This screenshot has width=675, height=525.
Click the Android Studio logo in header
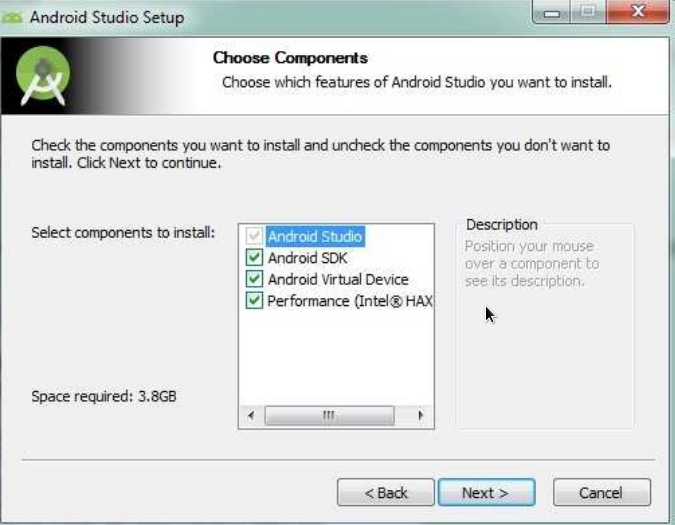43,76
